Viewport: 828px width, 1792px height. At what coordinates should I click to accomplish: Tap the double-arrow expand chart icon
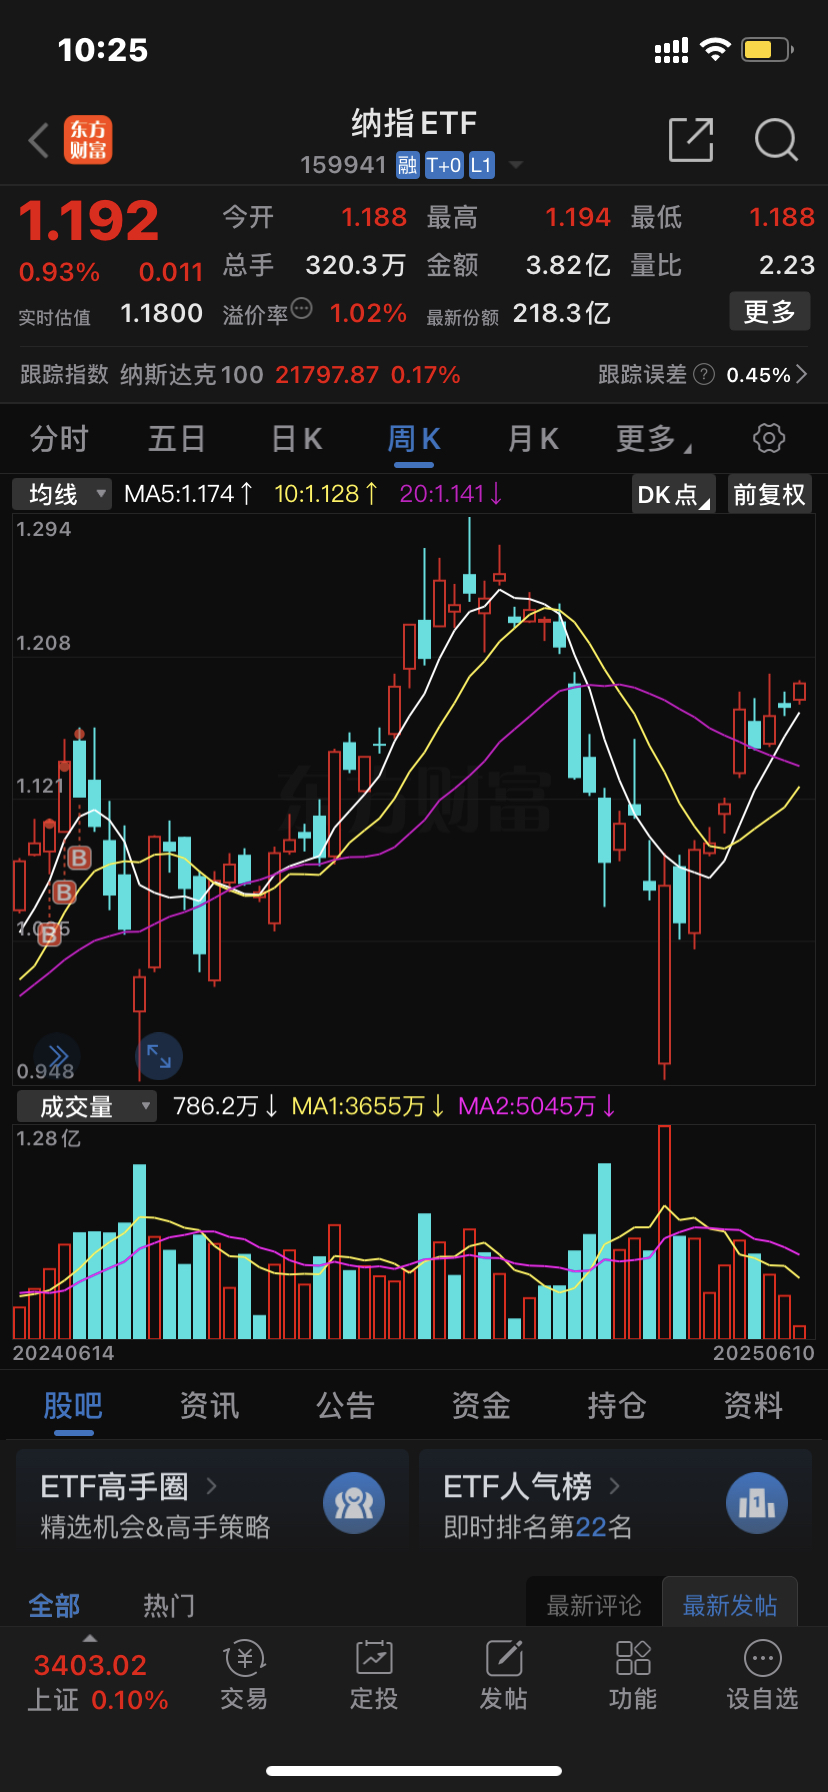(57, 1056)
